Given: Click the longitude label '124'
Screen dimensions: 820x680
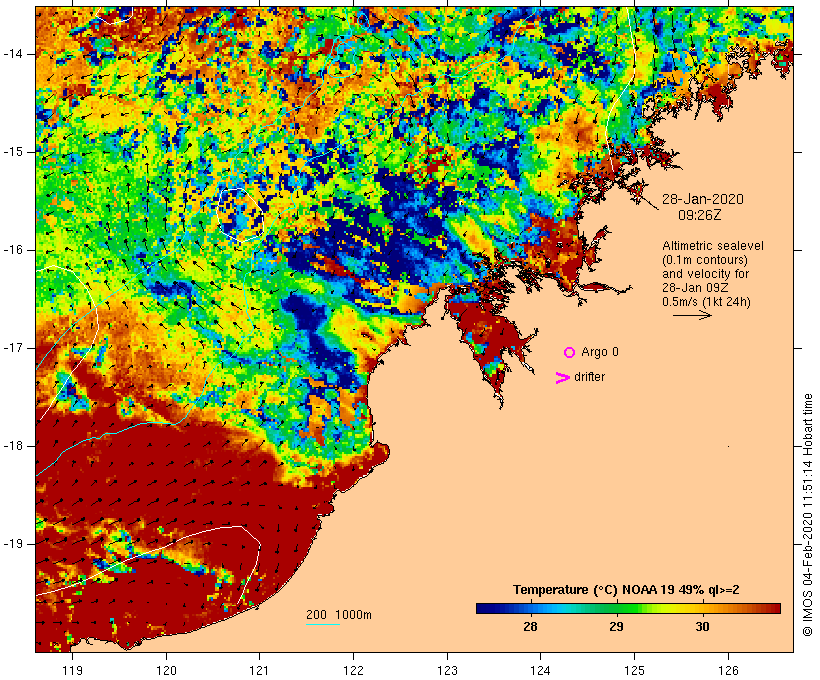Looking at the screenshot, I should click(540, 670).
